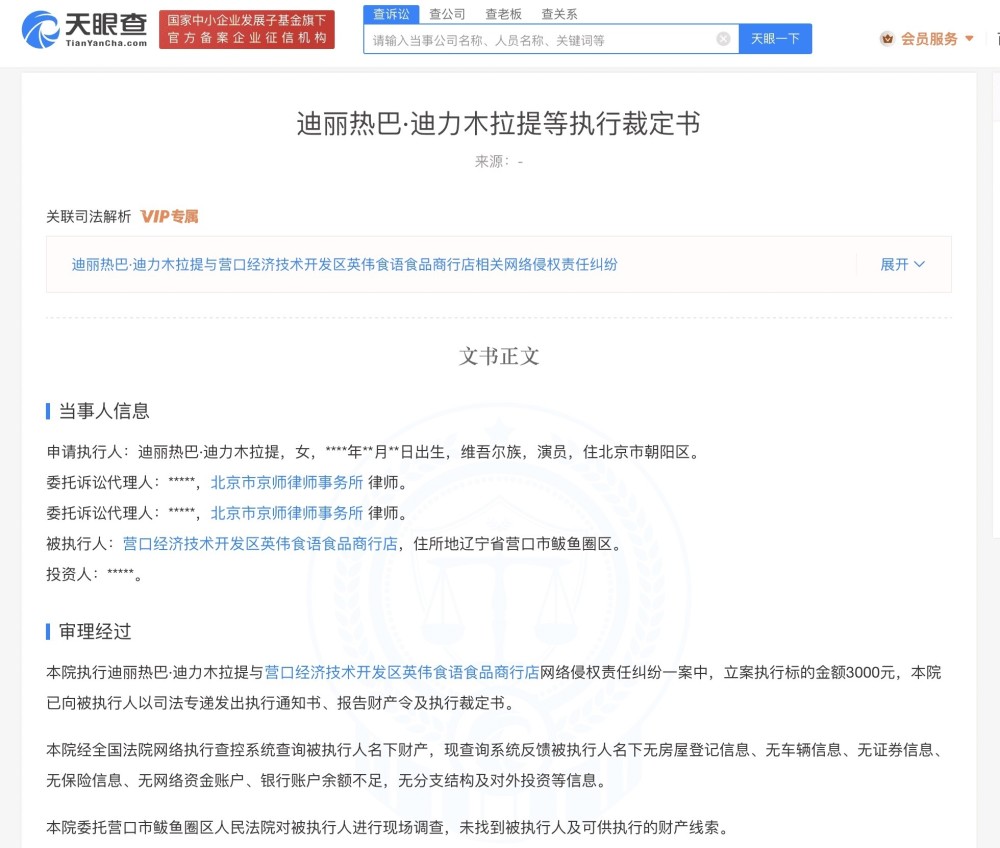Click the 来源: - text
Screen dimensions: 1000x848
pos(499,162)
